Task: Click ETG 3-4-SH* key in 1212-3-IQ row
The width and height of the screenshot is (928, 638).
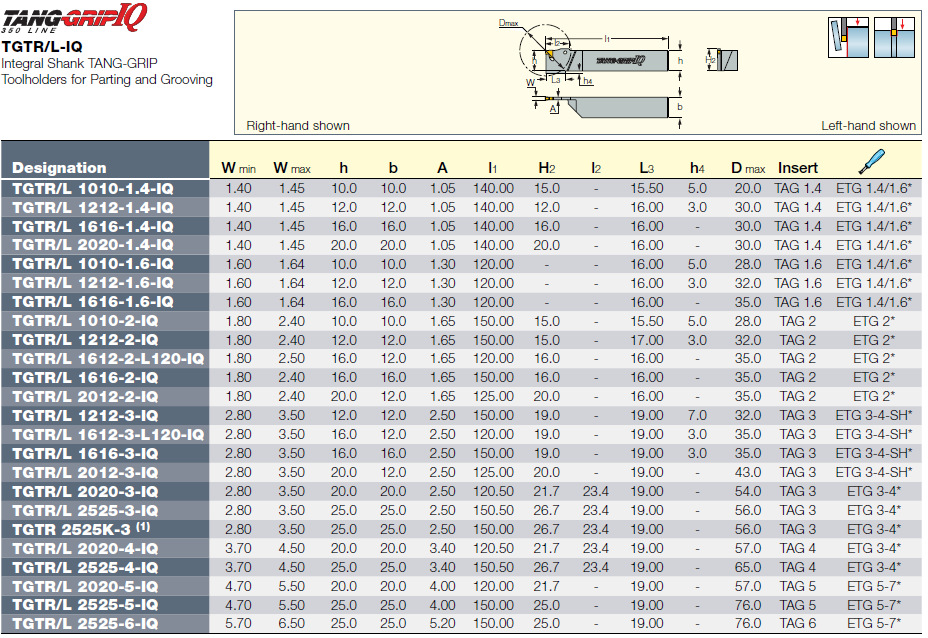Action: [874, 415]
